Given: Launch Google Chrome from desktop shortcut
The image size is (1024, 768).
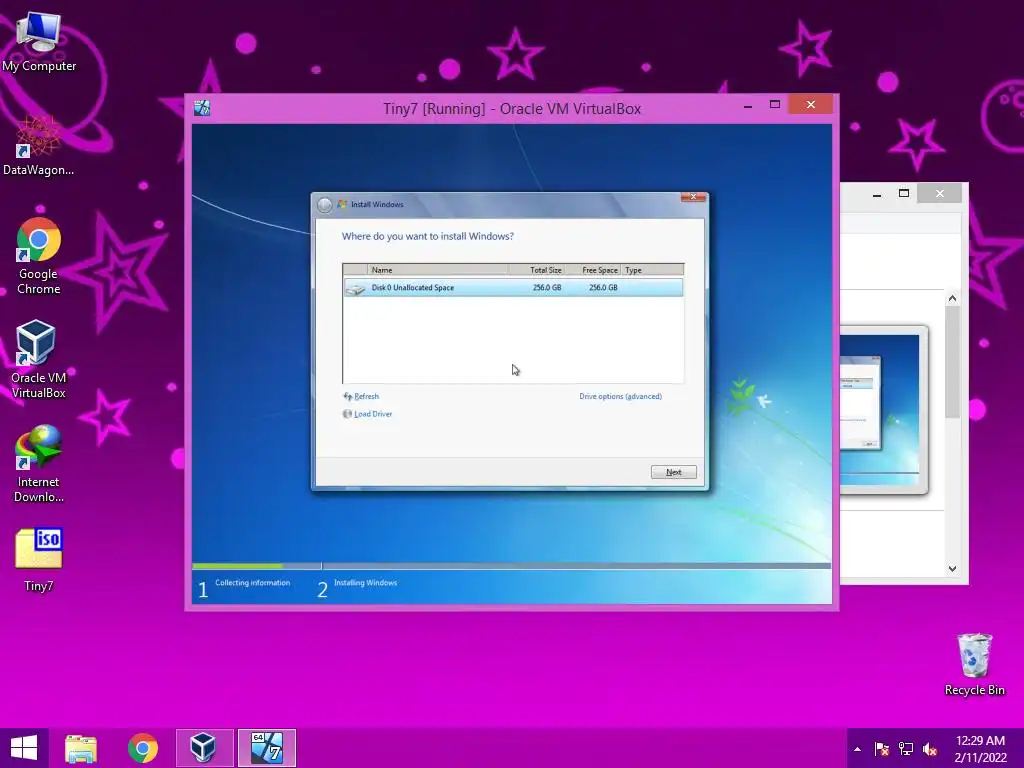Looking at the screenshot, I should click(39, 255).
